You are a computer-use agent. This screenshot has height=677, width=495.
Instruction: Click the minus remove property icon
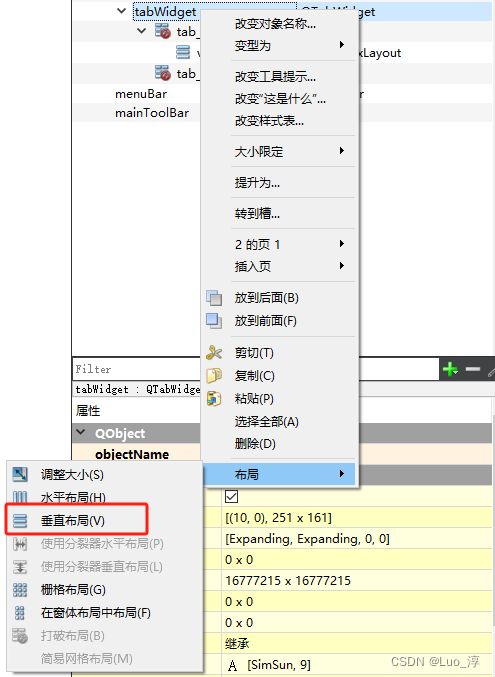(x=473, y=369)
